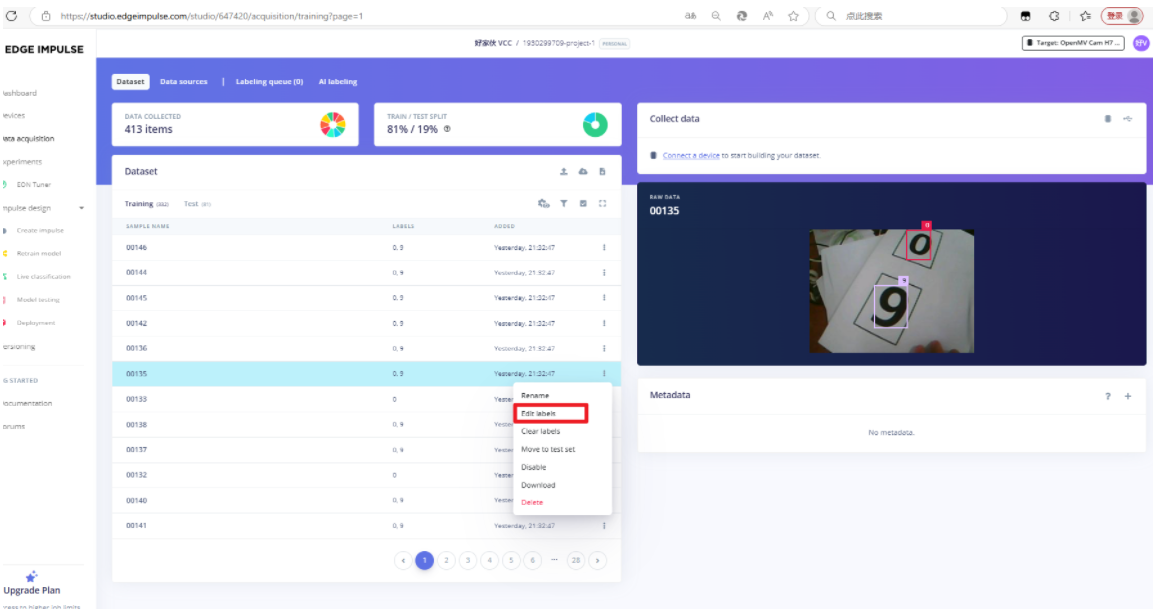Follow the Connect a device link
1157x616 pixels.
coord(691,156)
